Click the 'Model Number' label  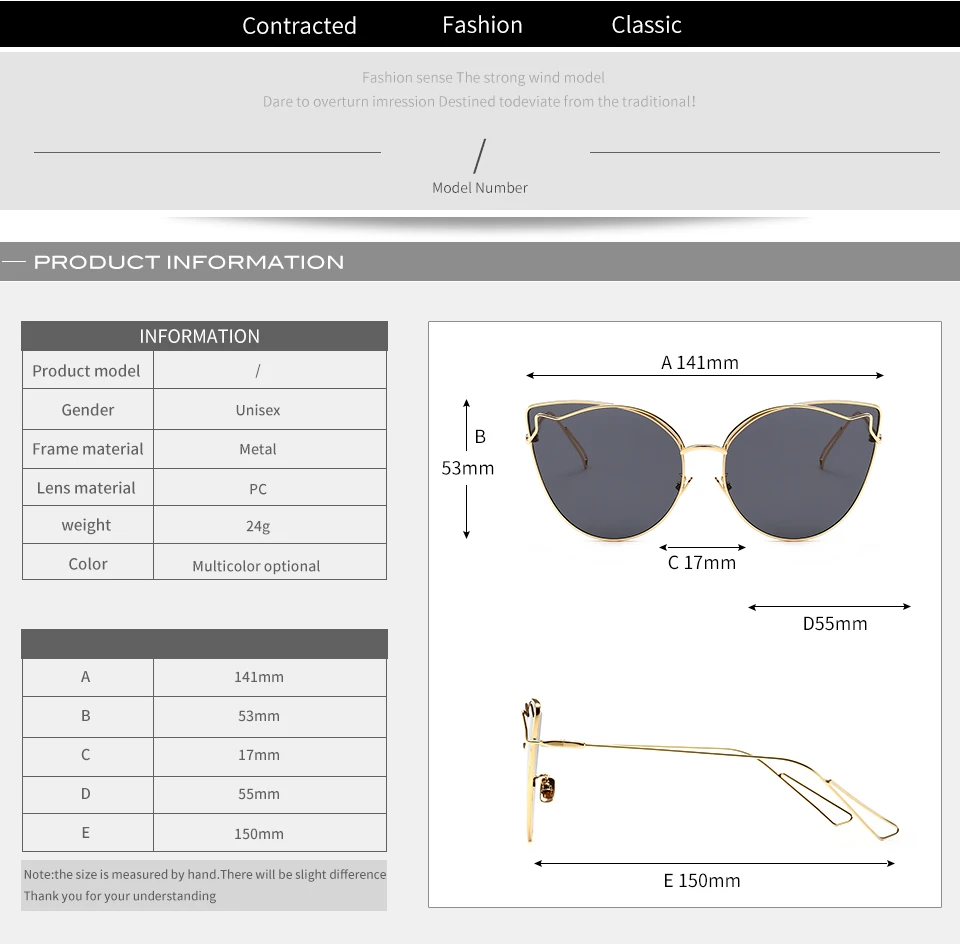(480, 188)
